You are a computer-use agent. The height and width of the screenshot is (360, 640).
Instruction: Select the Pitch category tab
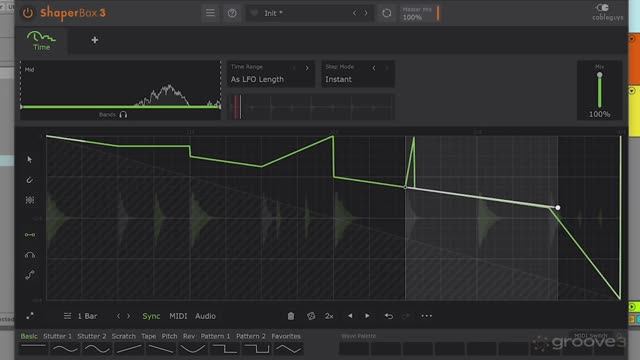[x=169, y=336]
